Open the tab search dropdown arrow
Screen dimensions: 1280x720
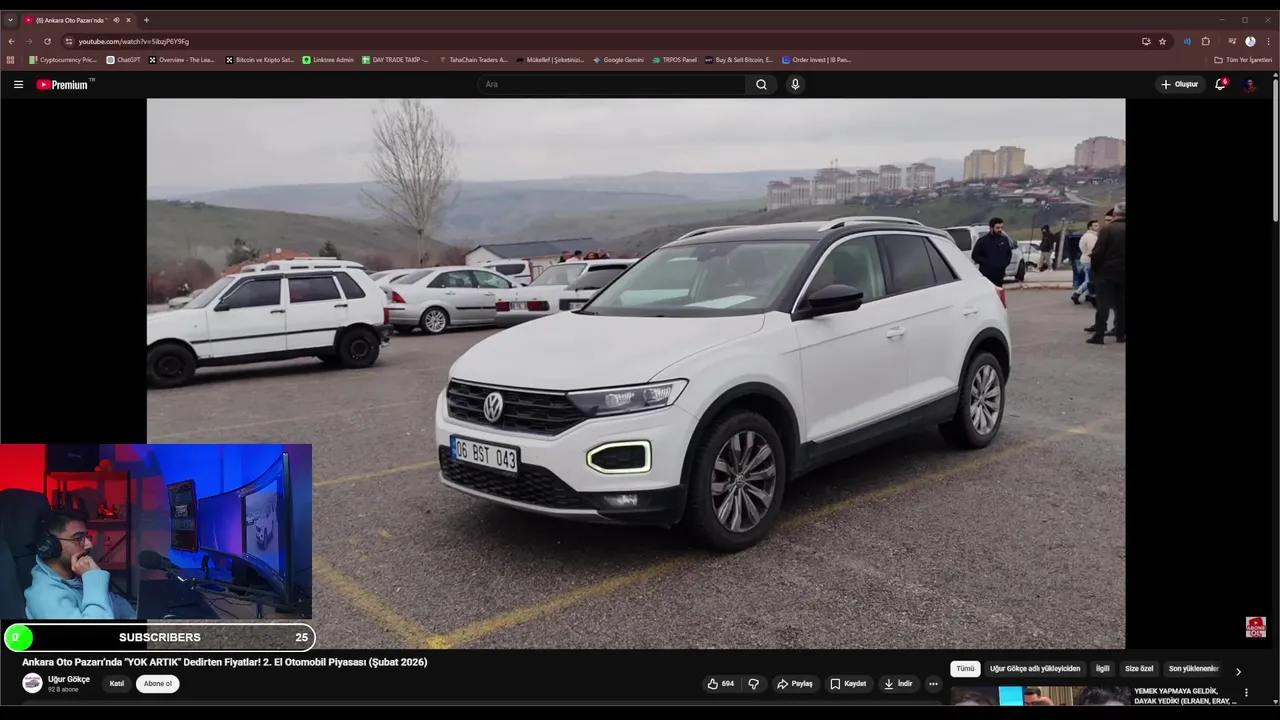coord(10,20)
